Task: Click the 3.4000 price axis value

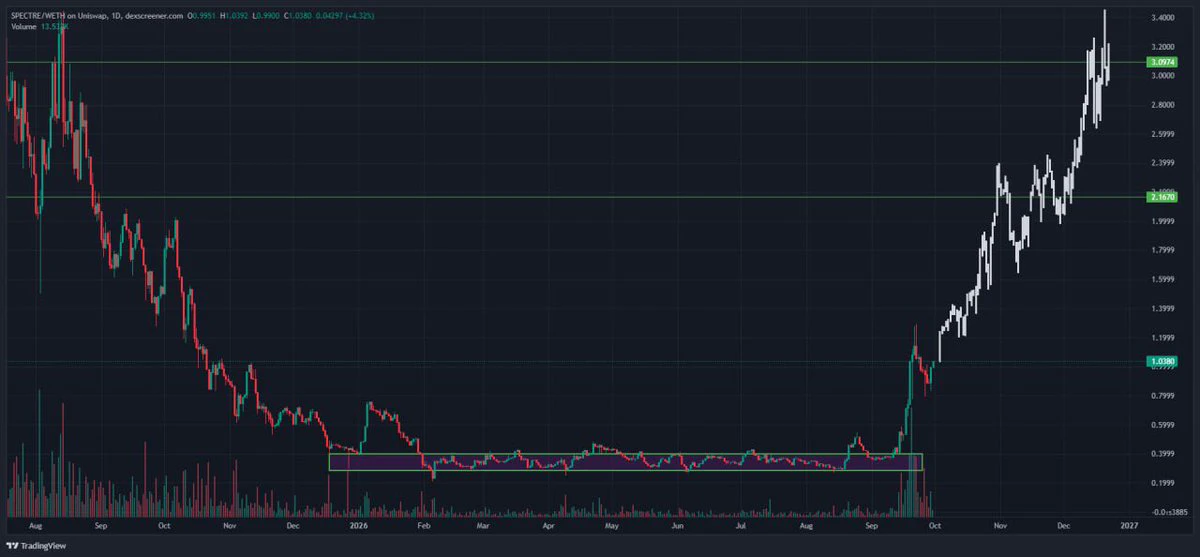Action: [x=1163, y=18]
